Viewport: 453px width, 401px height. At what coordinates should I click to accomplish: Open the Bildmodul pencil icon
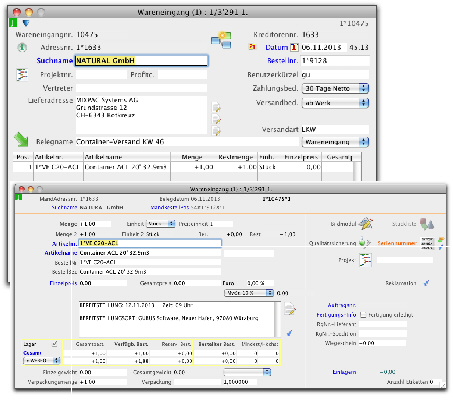[x=365, y=223]
